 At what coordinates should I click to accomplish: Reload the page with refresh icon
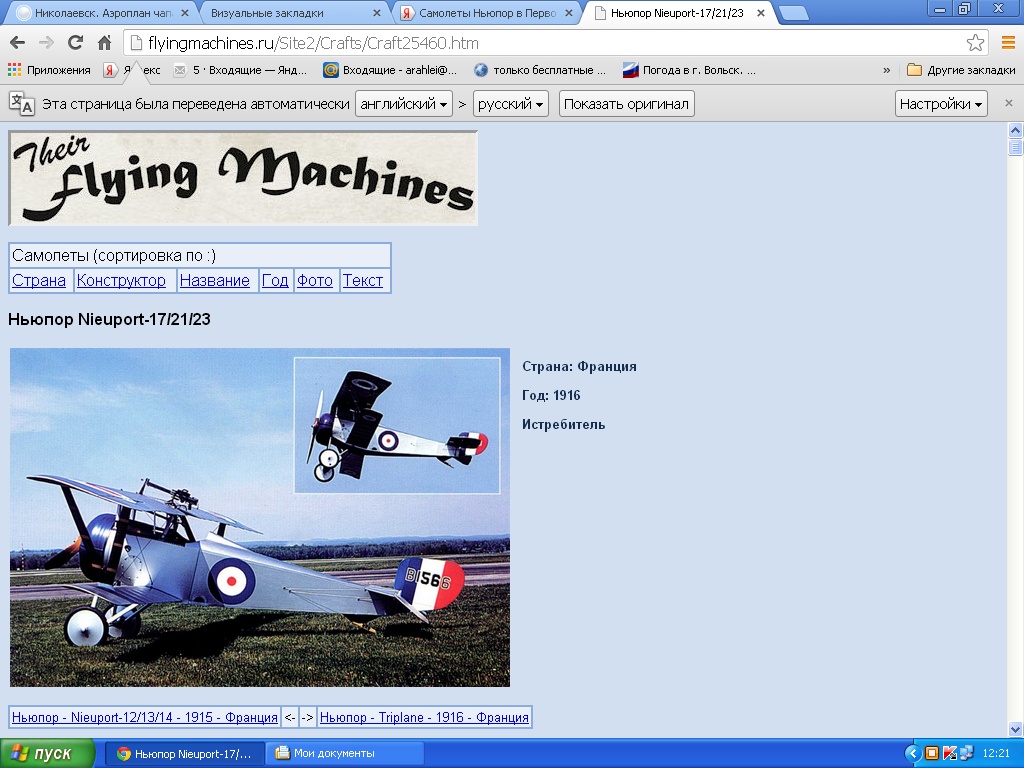point(75,43)
